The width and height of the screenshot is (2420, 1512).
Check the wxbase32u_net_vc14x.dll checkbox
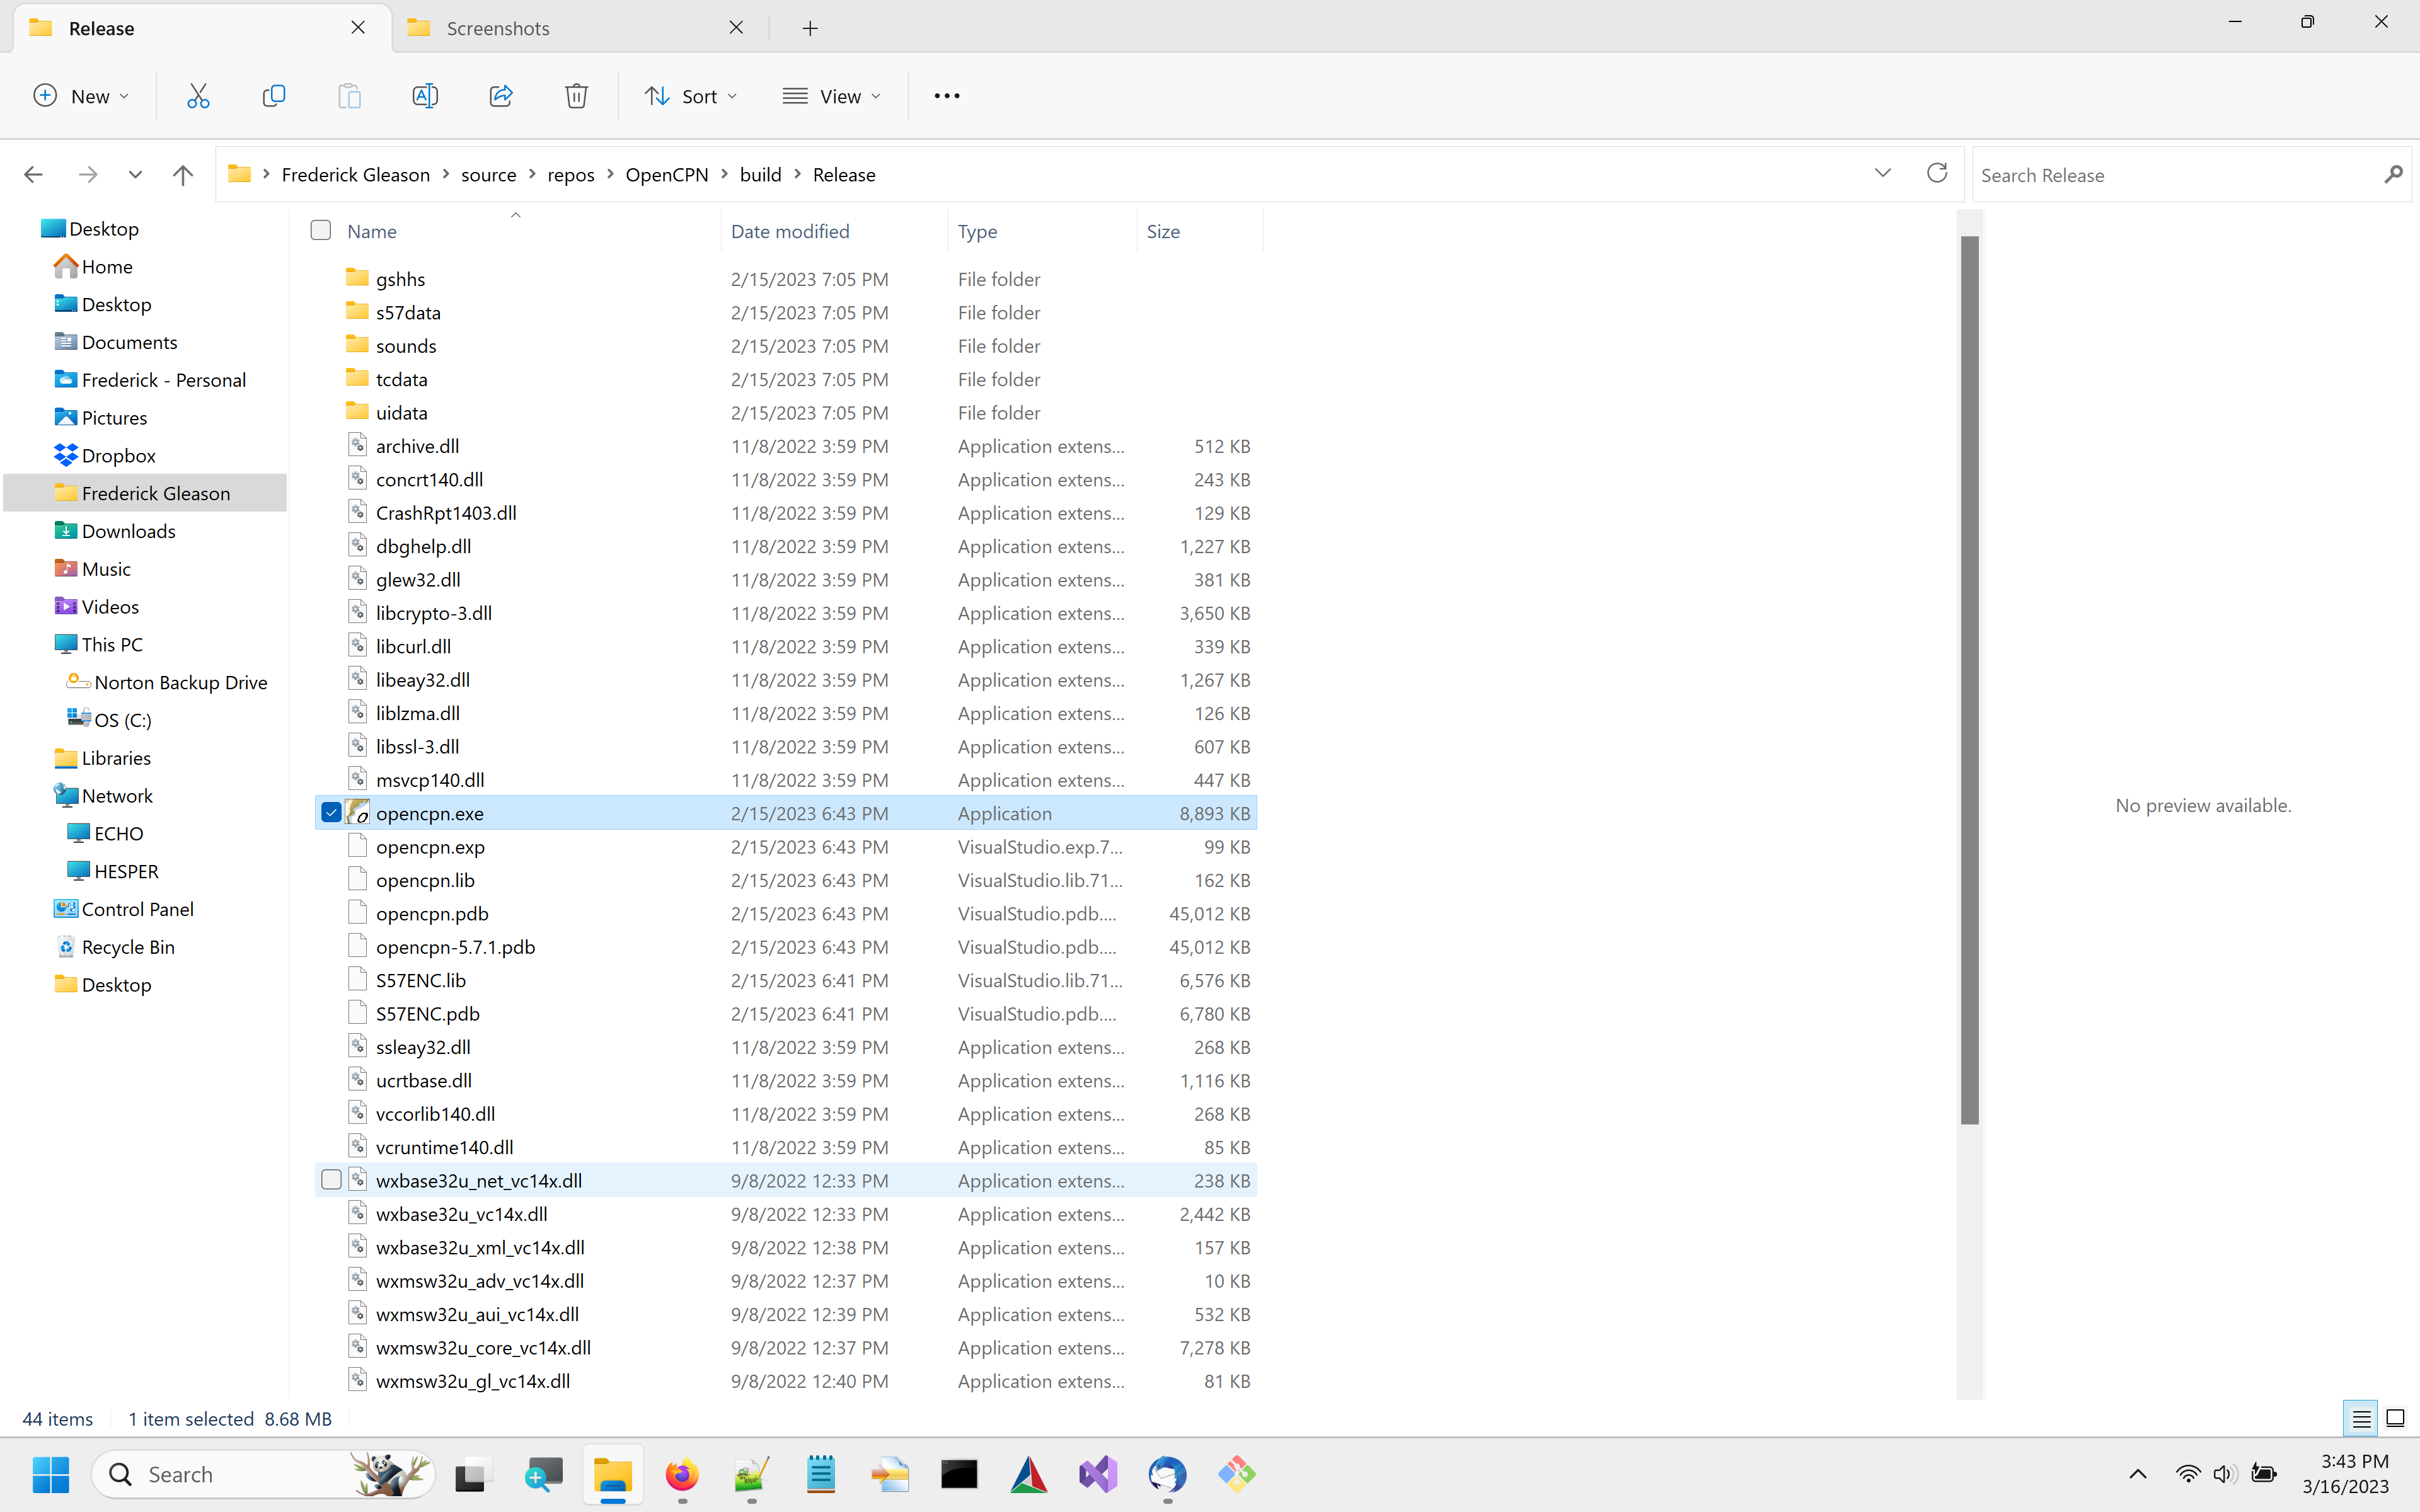coord(331,1180)
